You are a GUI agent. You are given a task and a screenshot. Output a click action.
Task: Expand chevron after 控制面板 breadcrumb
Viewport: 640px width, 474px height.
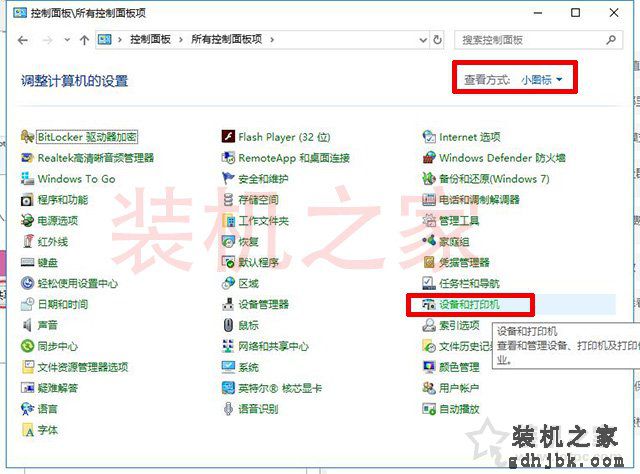[x=180, y=40]
